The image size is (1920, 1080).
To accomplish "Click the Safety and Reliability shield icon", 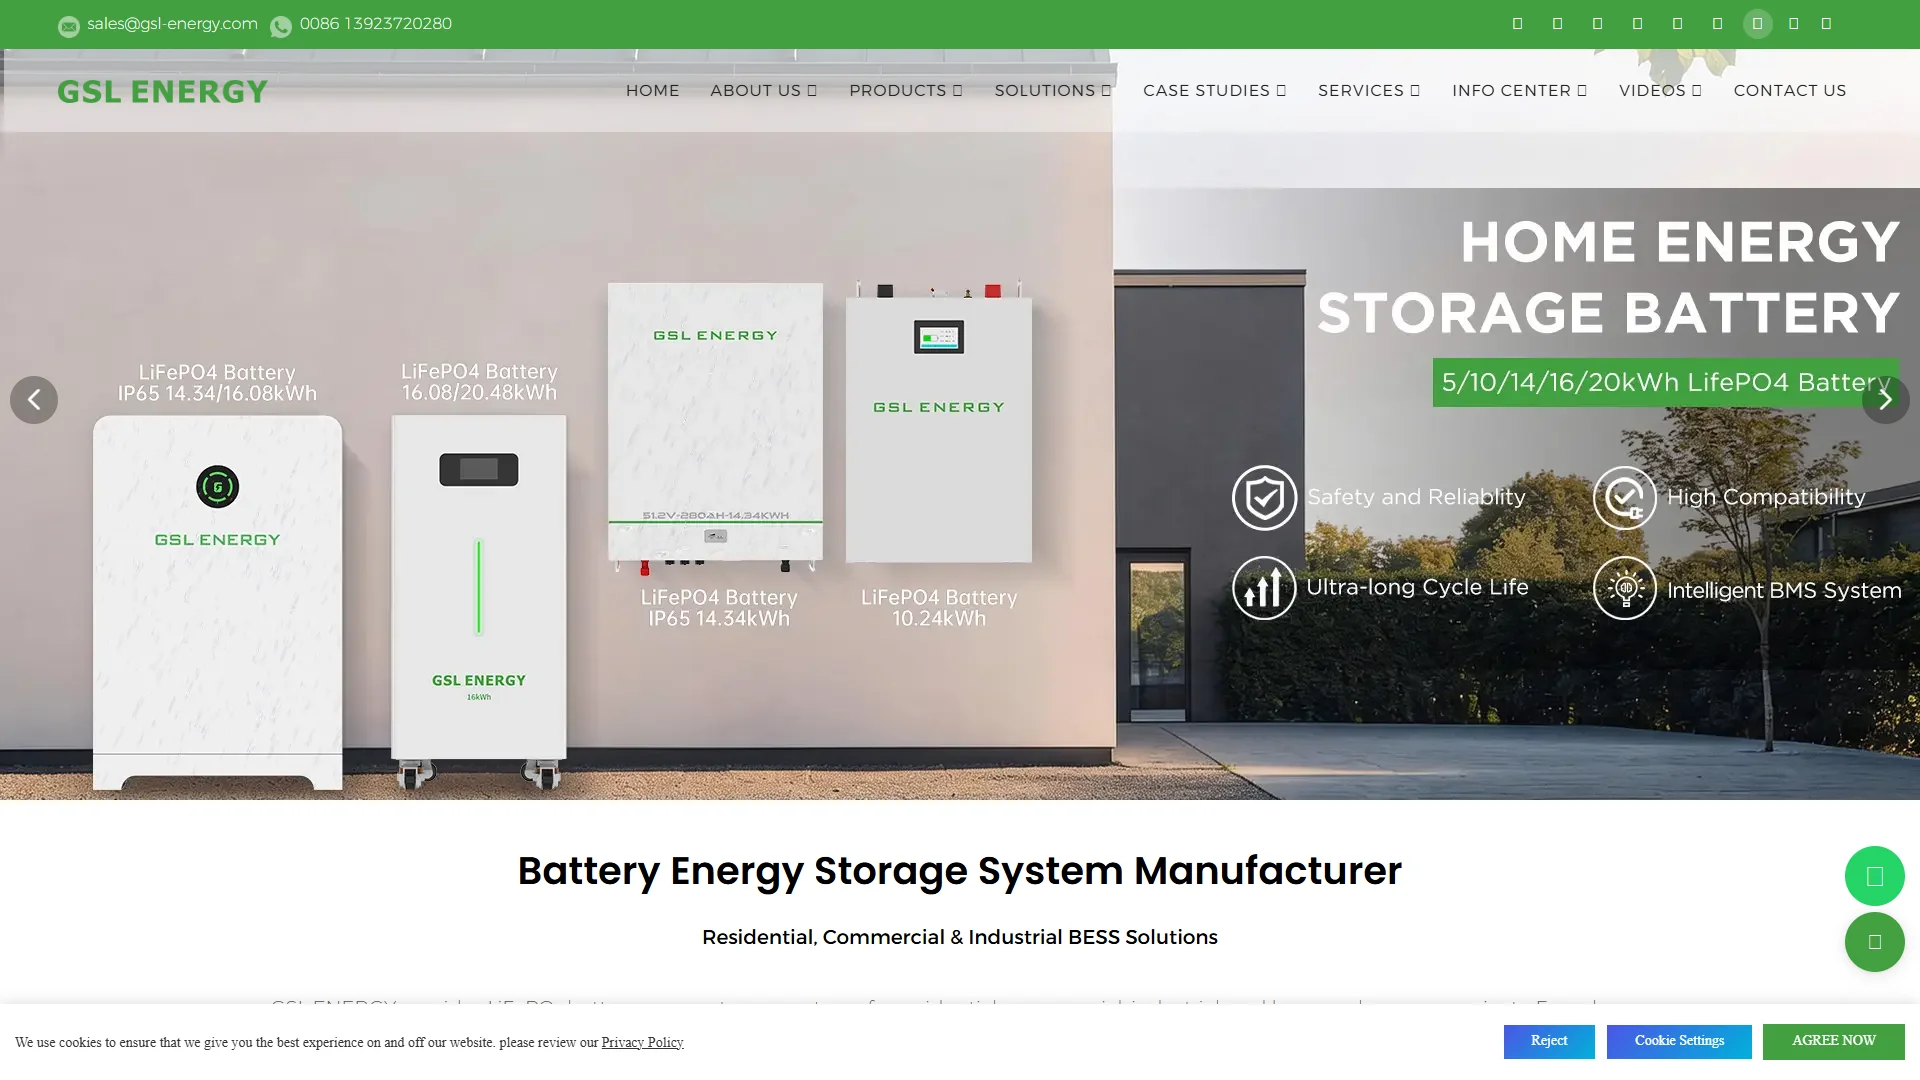I will coord(1264,497).
